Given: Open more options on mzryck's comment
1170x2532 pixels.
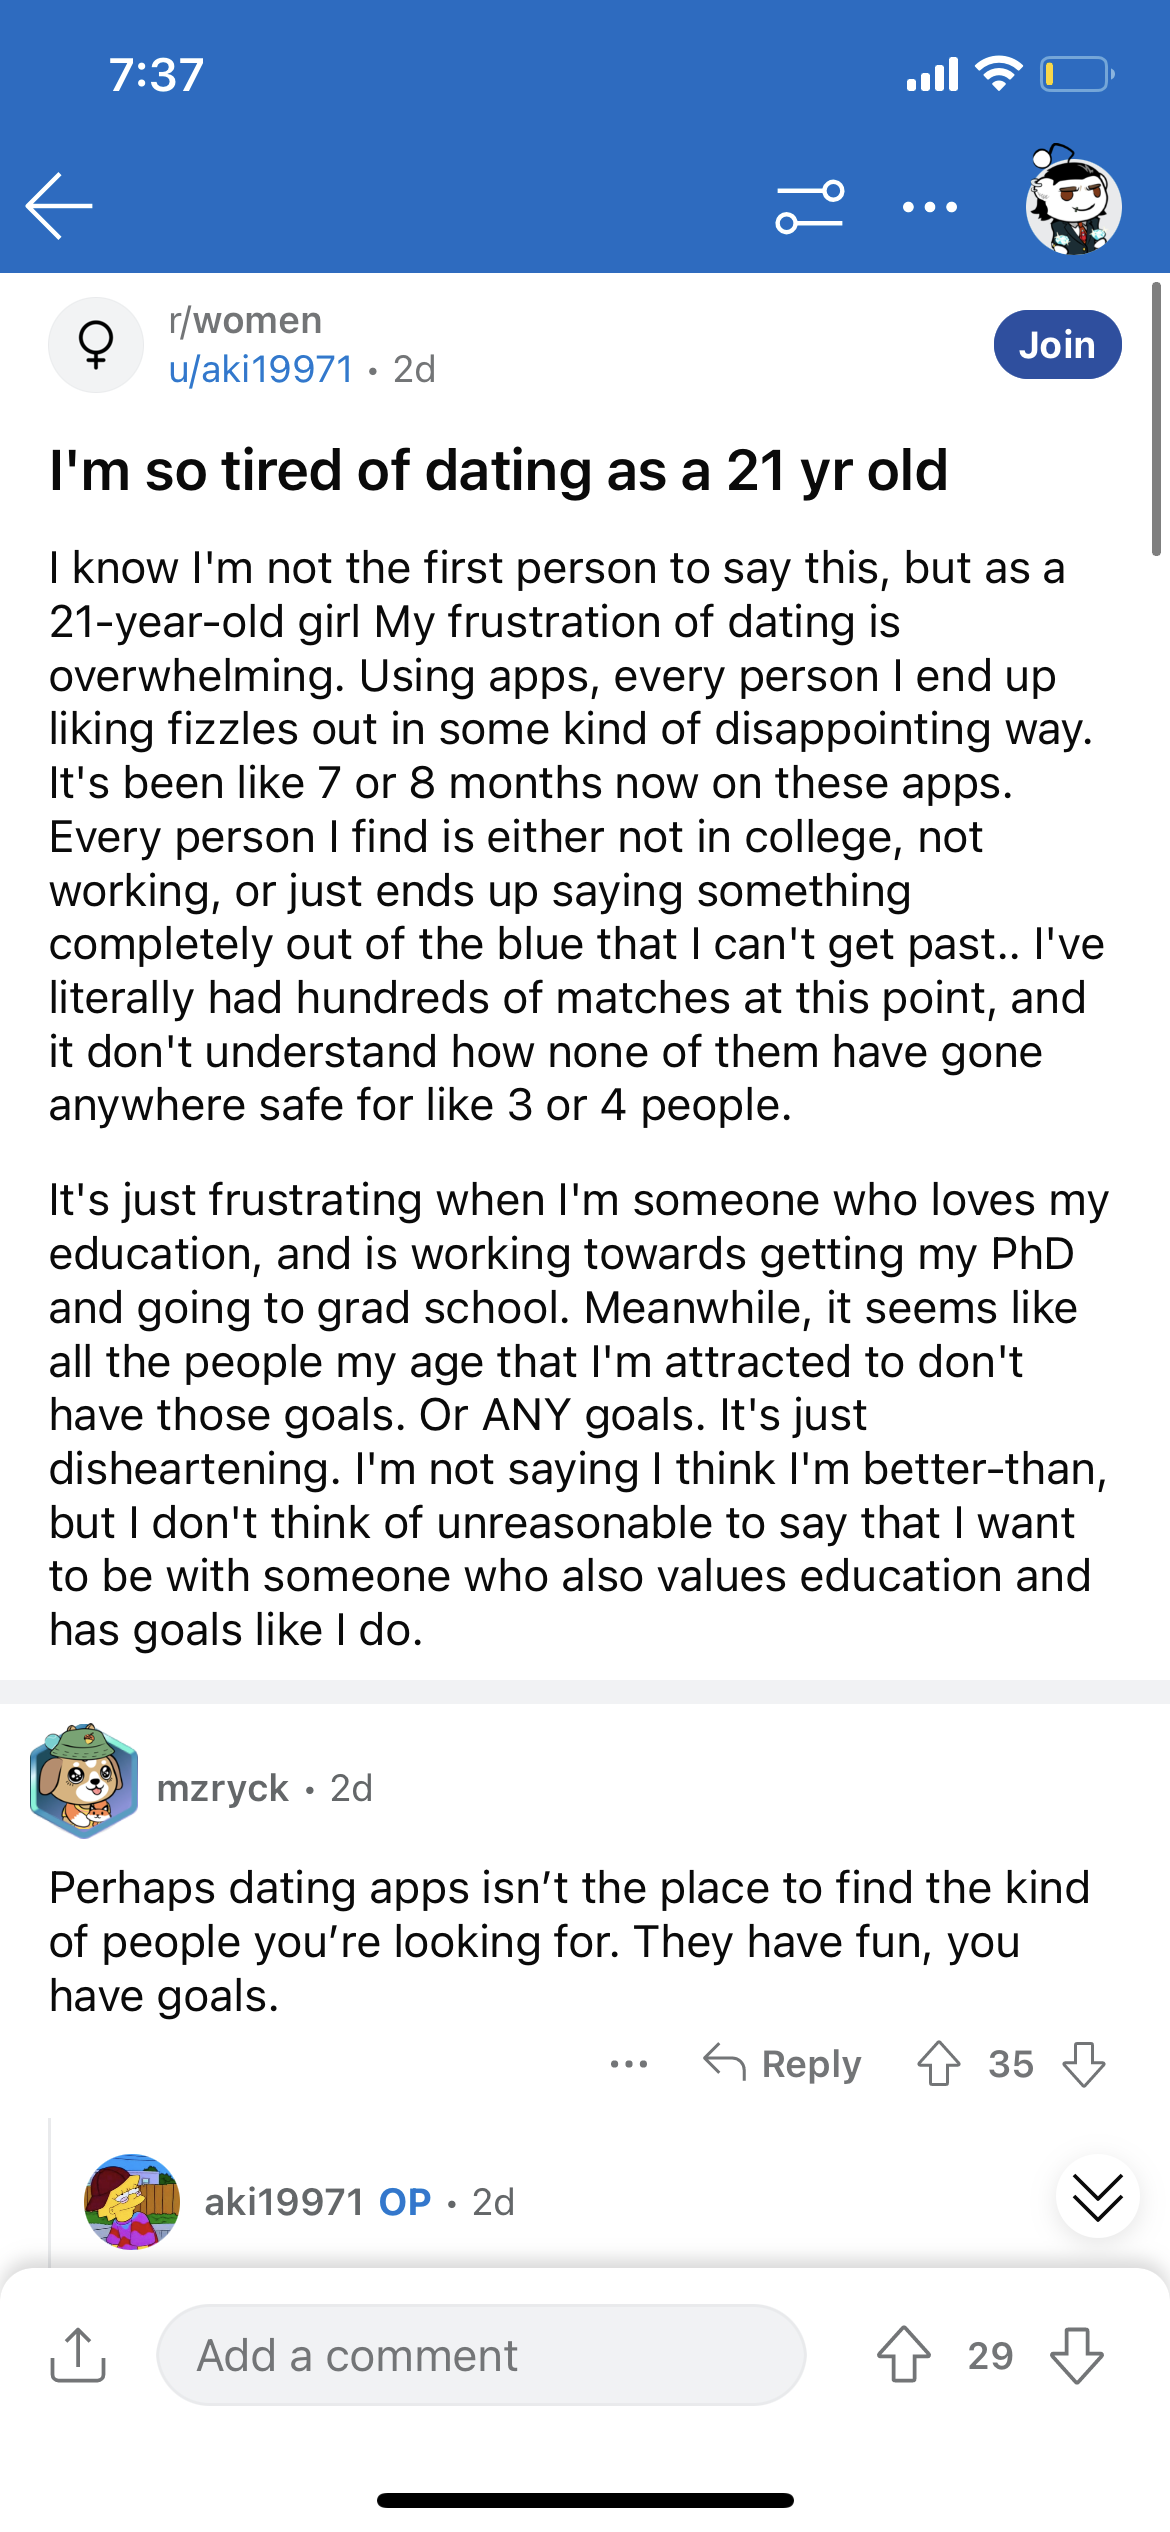Looking at the screenshot, I should click(629, 2064).
